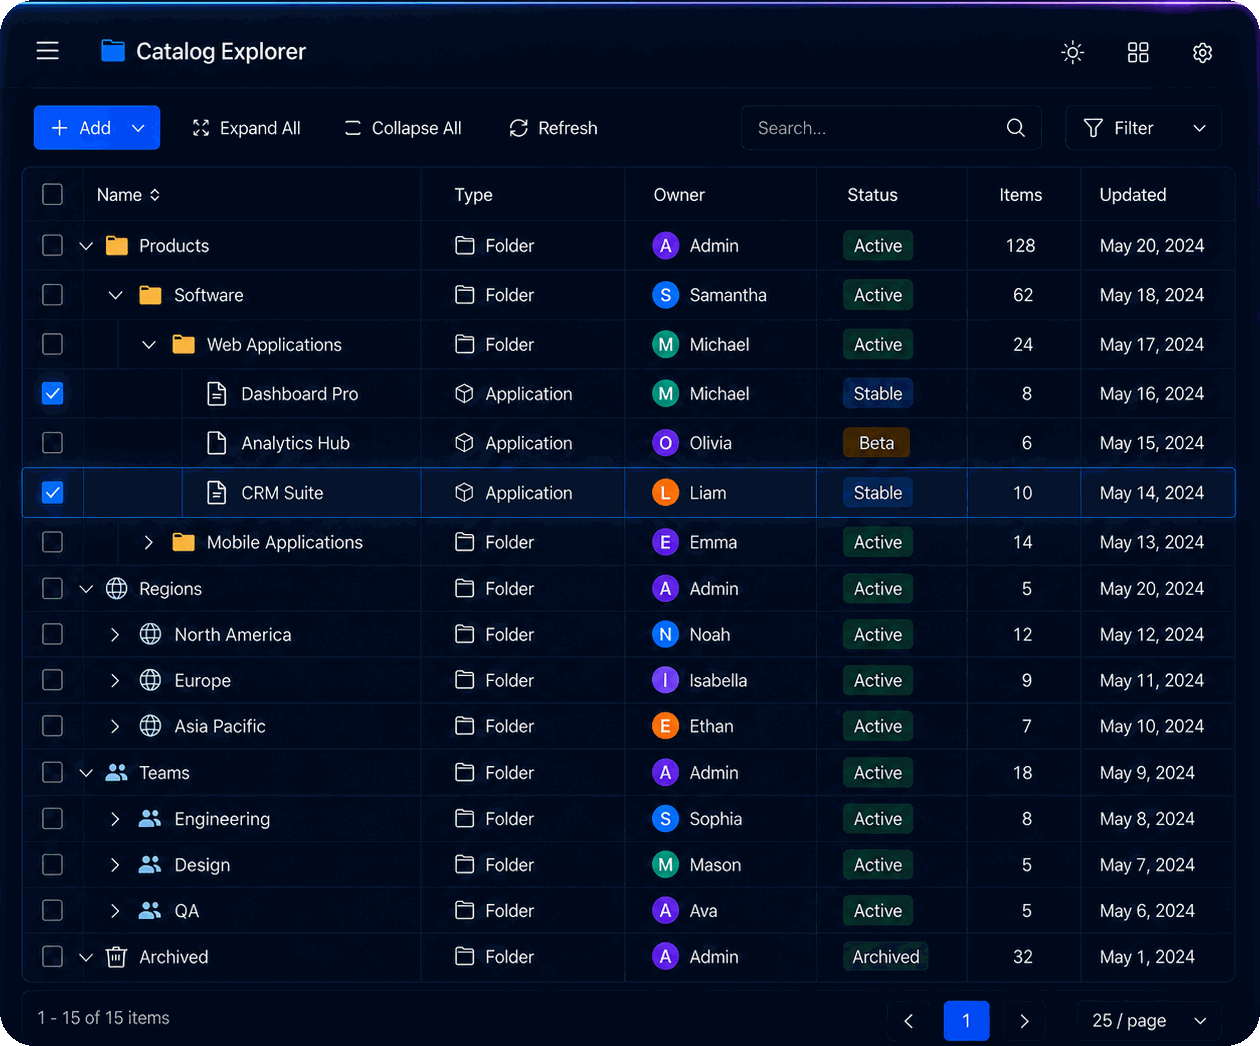Click the CRM Suite document icon

(x=216, y=493)
